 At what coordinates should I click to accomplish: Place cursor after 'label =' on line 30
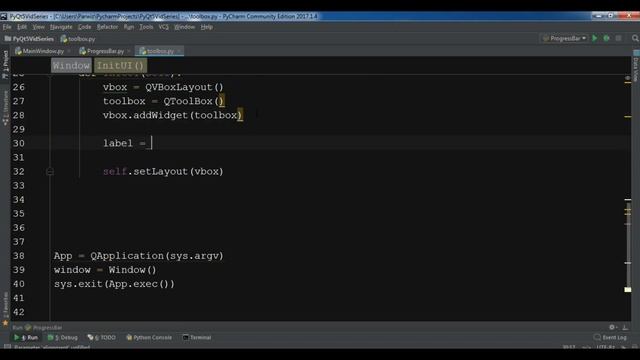[151, 143]
